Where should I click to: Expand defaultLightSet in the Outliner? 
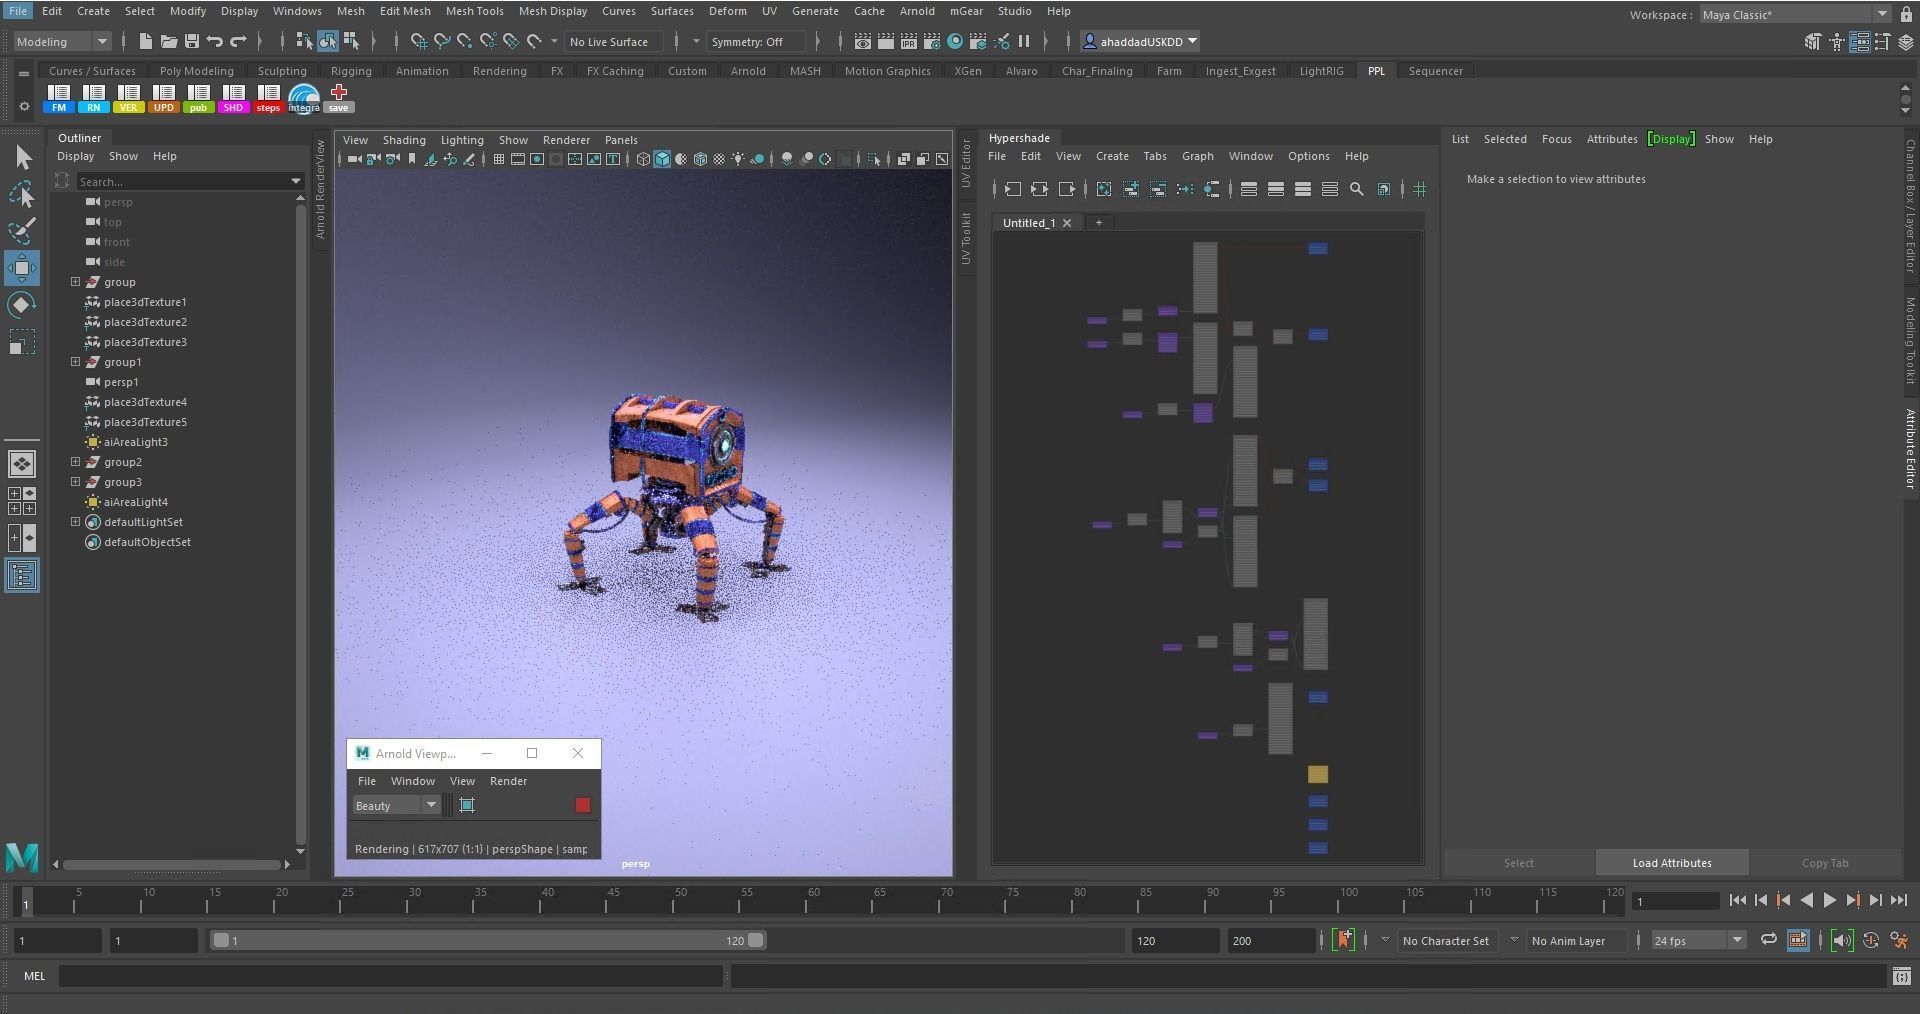tap(75, 522)
